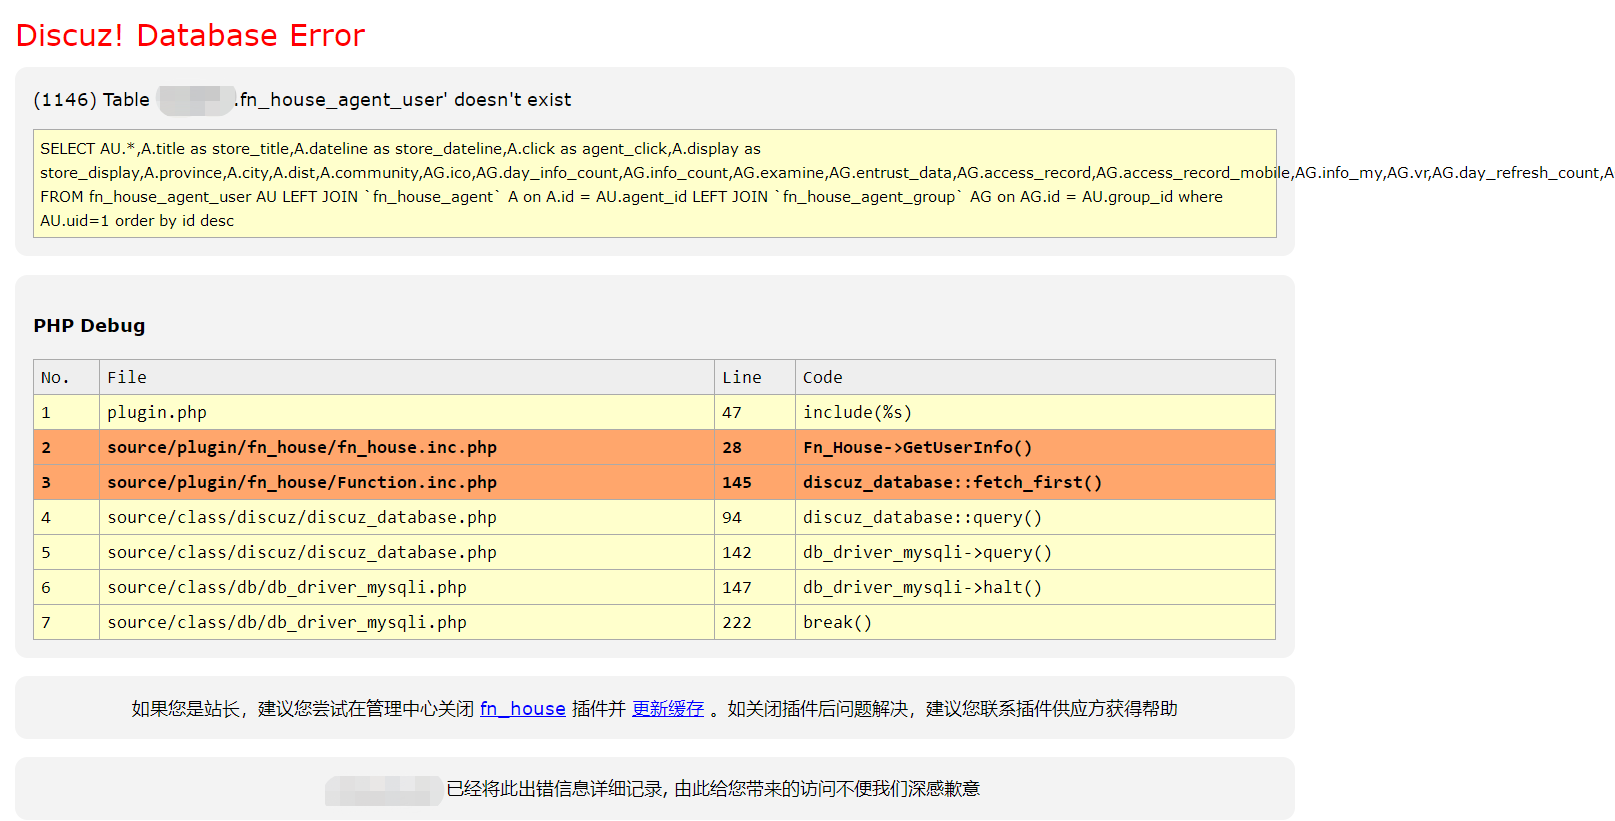Screen dimensions: 1615x821
Task: Click line number 47 cell
Action: coord(755,412)
